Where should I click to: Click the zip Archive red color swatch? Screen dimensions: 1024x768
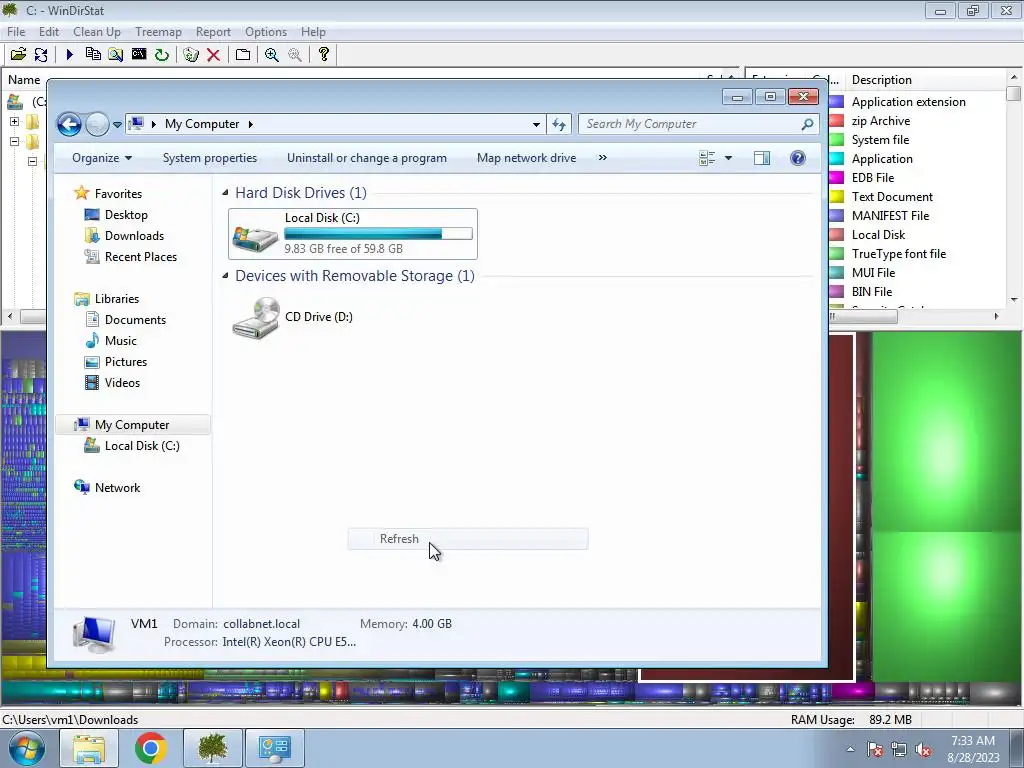pyautogui.click(x=837, y=121)
